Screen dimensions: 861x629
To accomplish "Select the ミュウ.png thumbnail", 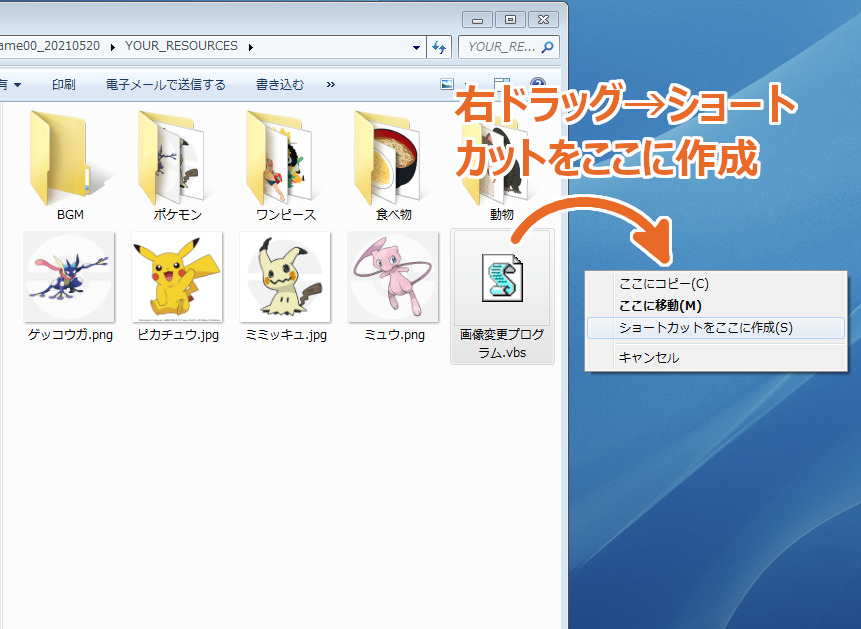I will (x=393, y=277).
